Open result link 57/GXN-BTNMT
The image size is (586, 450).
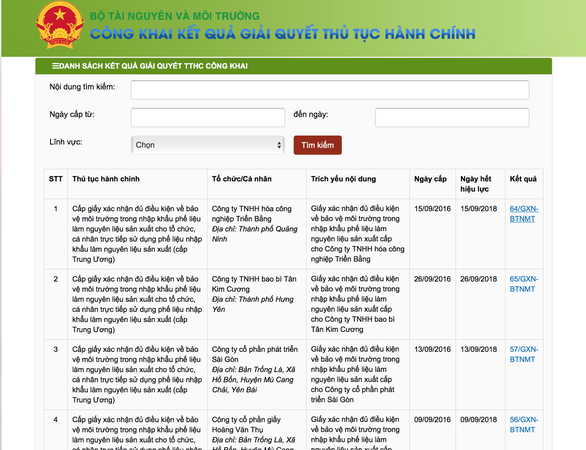pyautogui.click(x=524, y=354)
